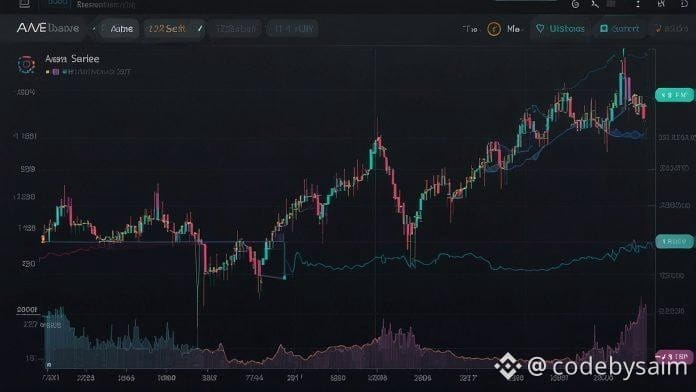Image resolution: width=696 pixels, height=392 pixels.
Task: Click the checkmark beside the 222Selt pill
Action: pyautogui.click(x=200, y=28)
